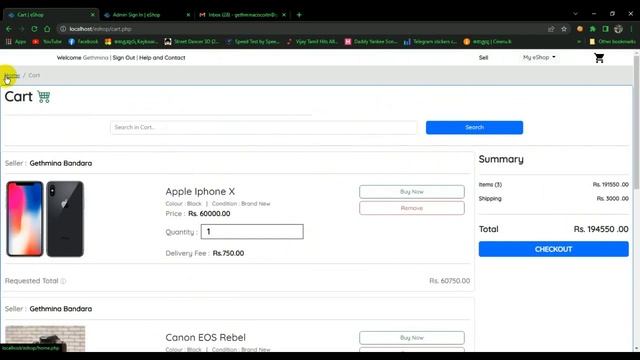Reload the page with refresh icon
This screenshot has height=360, width=640.
click(x=34, y=29)
